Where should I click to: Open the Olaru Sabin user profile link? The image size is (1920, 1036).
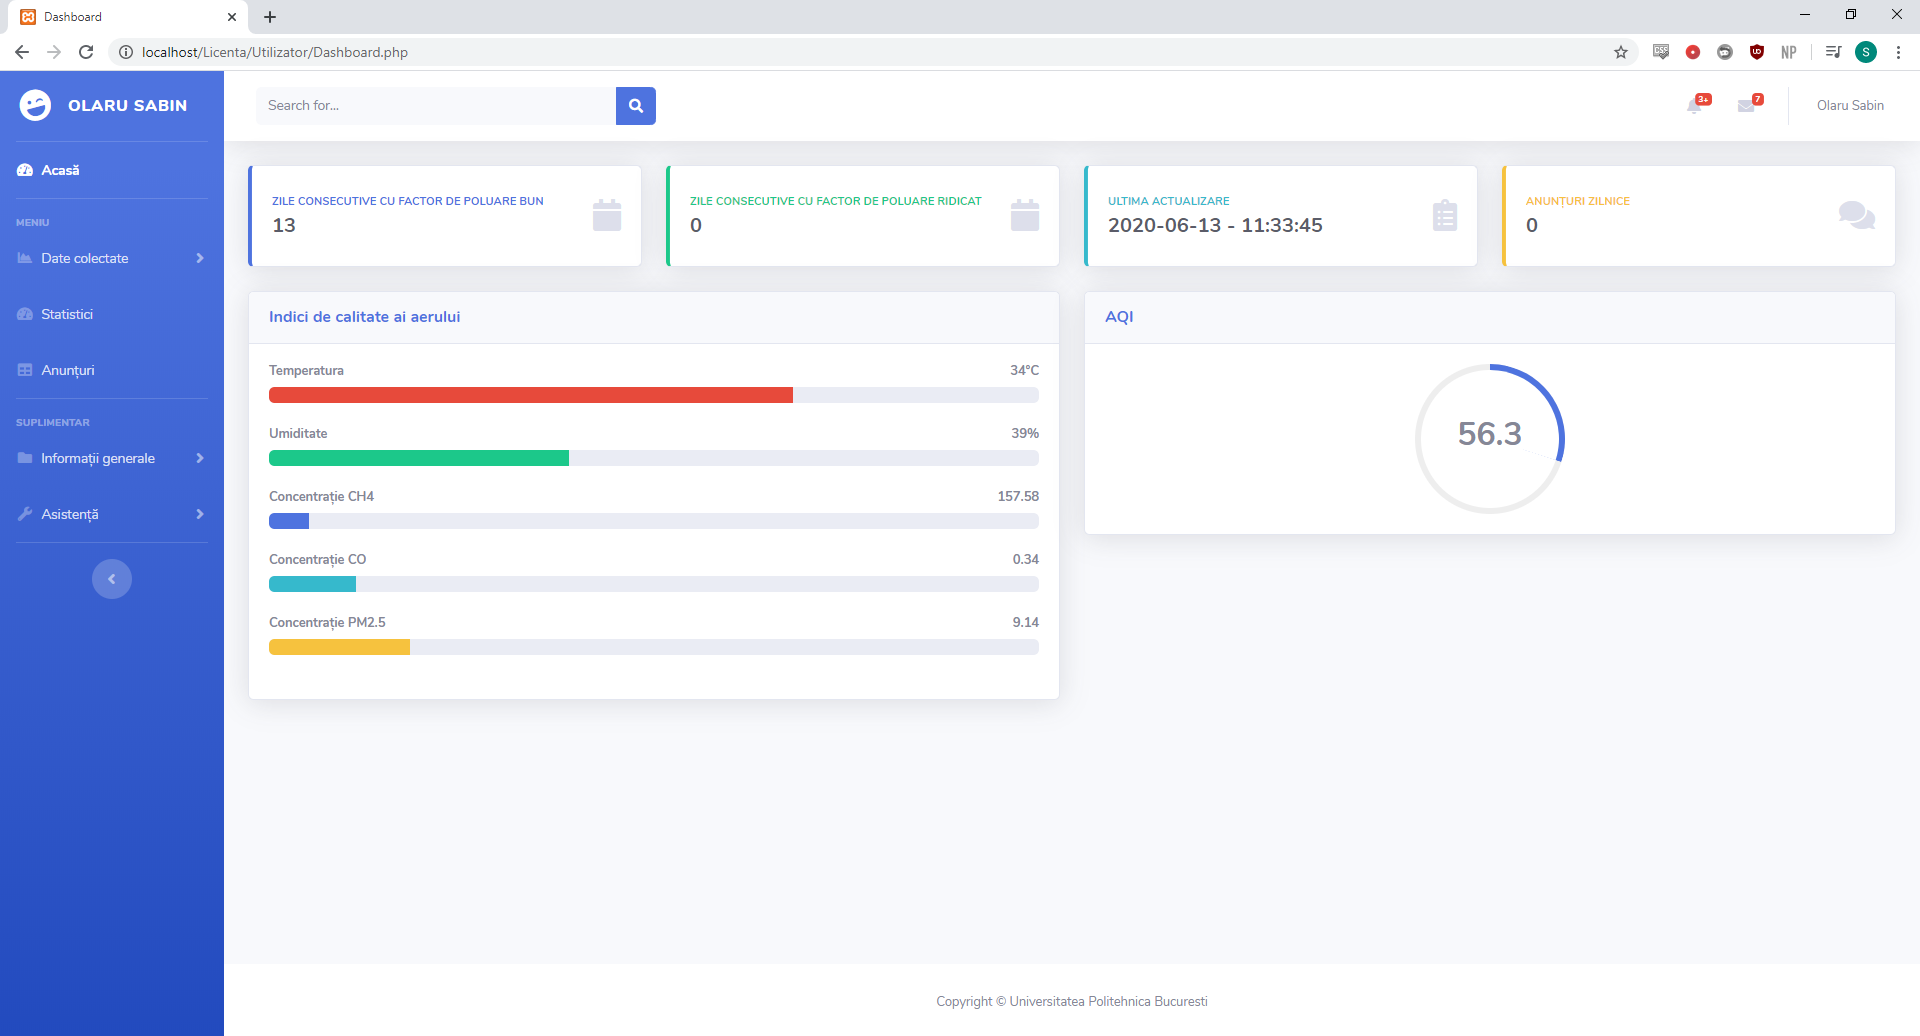point(1849,105)
